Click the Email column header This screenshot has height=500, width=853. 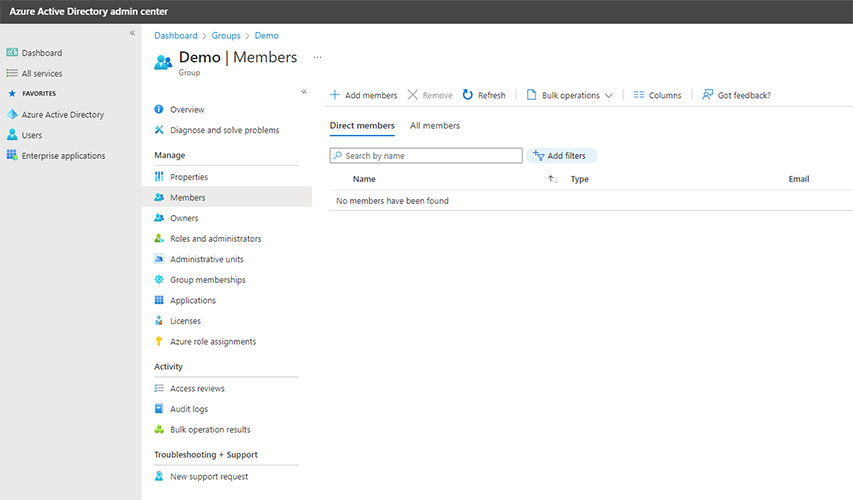click(799, 179)
